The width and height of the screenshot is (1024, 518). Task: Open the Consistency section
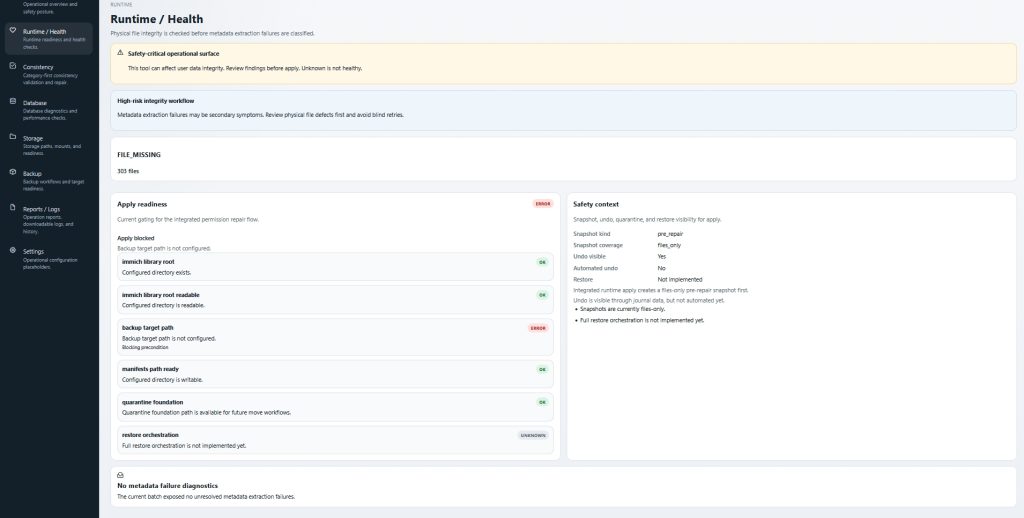coord(48,73)
